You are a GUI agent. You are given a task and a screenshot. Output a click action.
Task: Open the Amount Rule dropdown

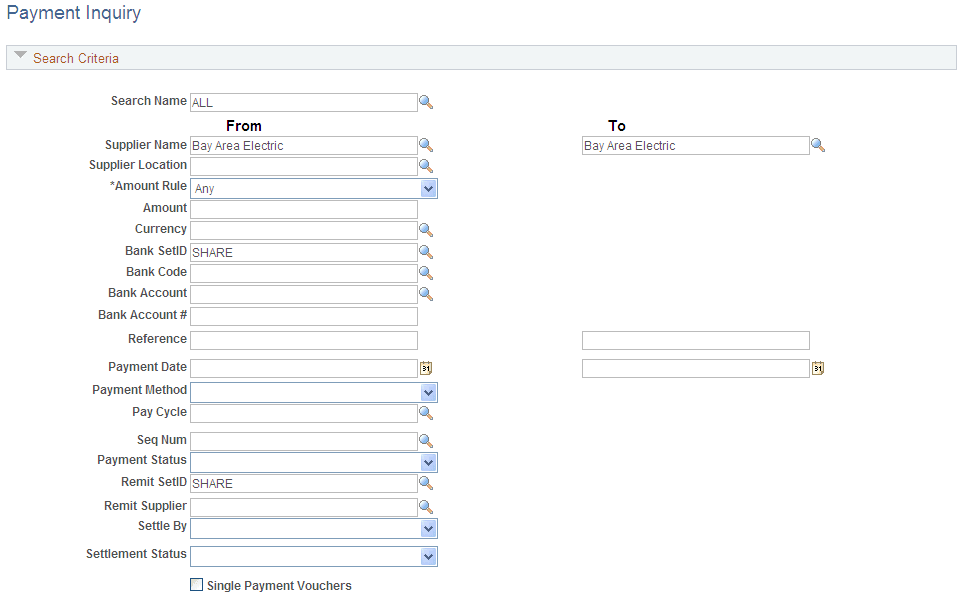pyautogui.click(x=429, y=188)
